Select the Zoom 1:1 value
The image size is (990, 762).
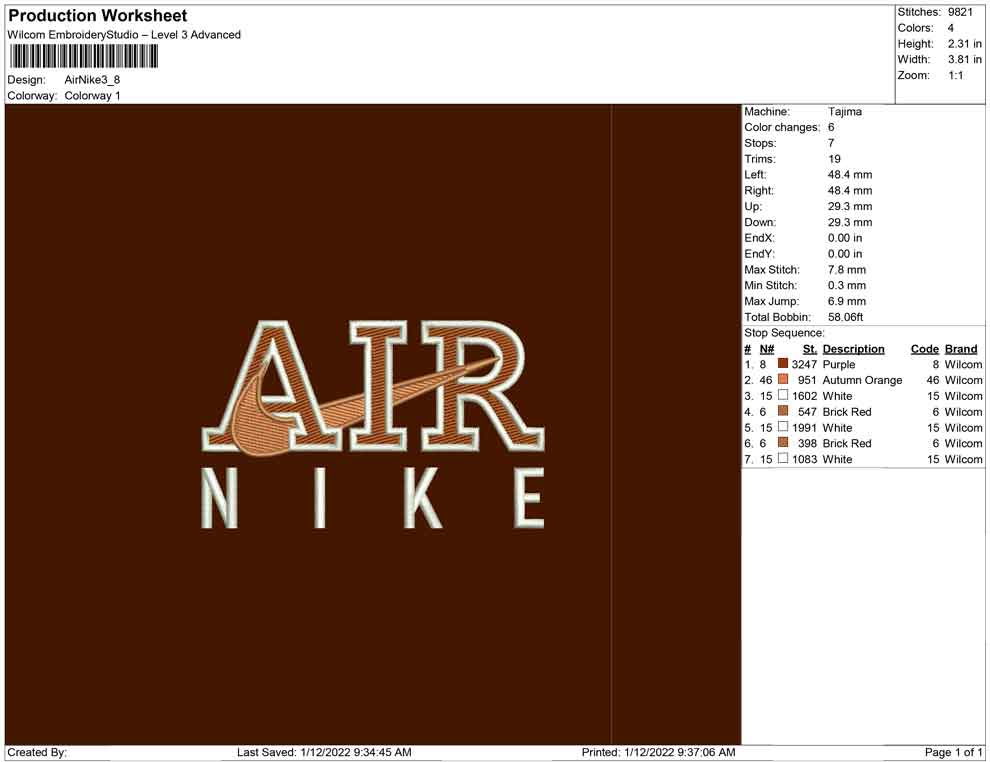click(955, 76)
